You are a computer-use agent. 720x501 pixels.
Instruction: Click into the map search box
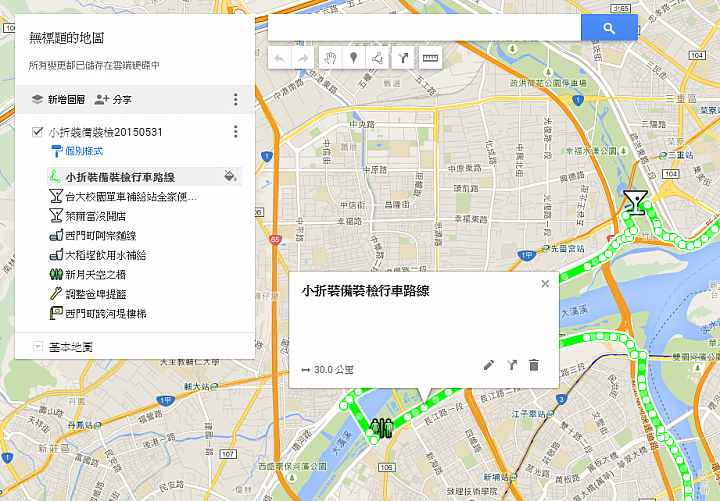tap(424, 28)
